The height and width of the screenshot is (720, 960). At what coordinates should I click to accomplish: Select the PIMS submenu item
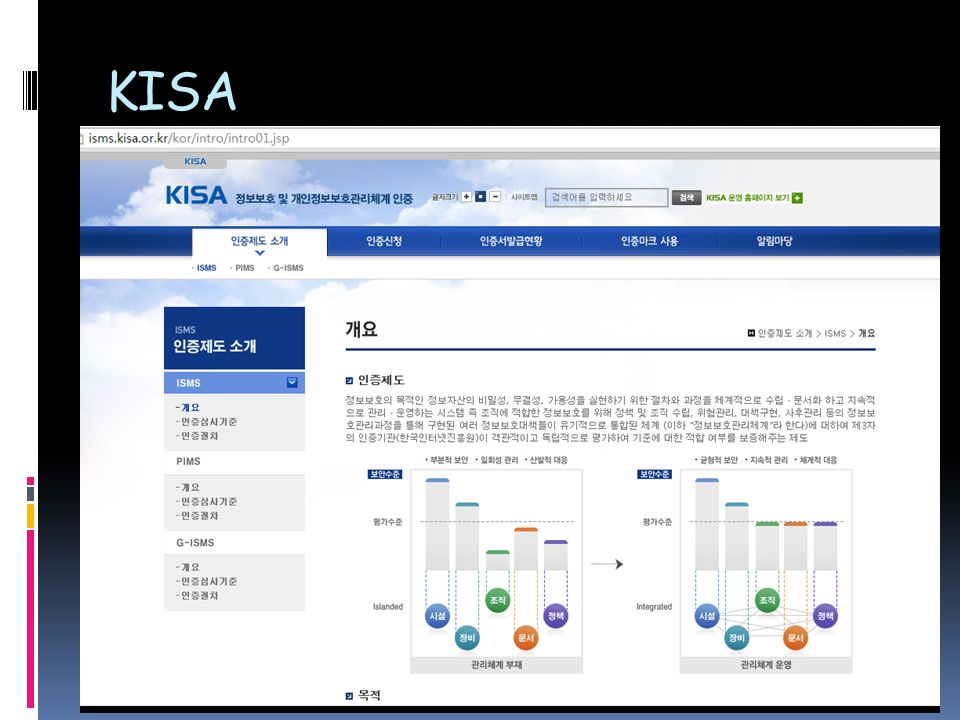click(x=244, y=268)
